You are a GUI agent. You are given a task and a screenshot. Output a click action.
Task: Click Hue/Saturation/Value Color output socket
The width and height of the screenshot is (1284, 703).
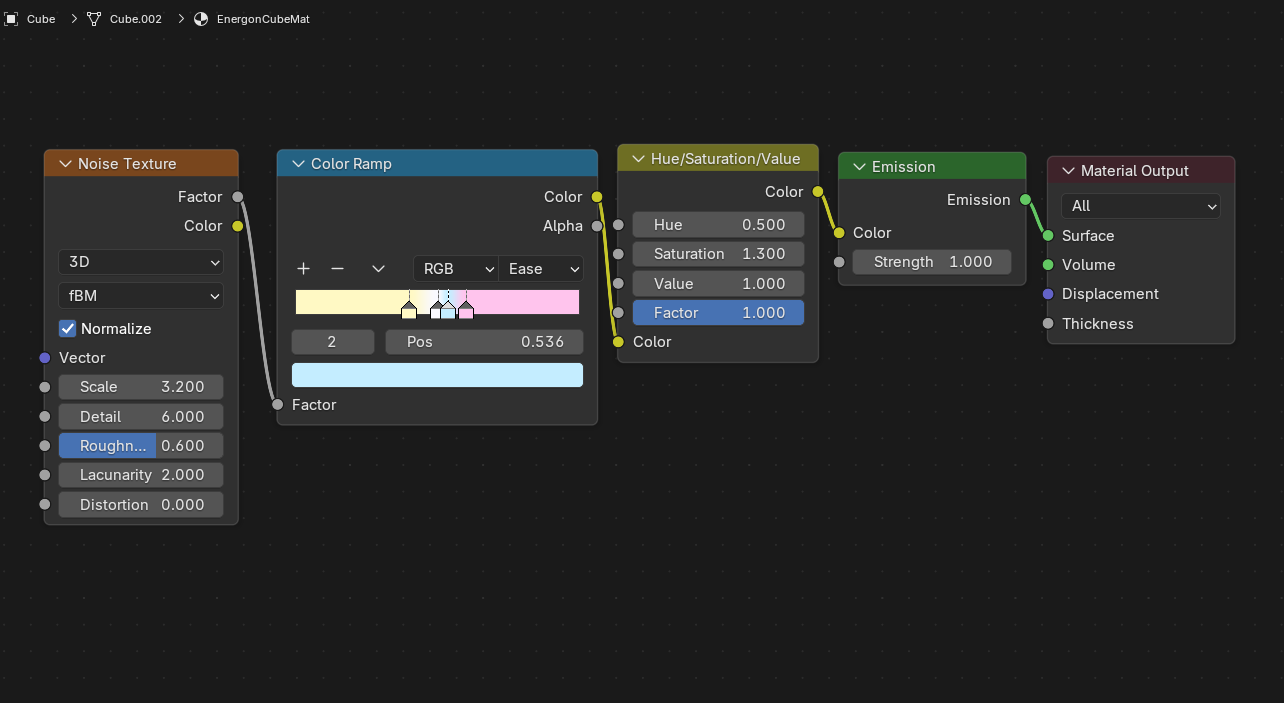point(817,192)
